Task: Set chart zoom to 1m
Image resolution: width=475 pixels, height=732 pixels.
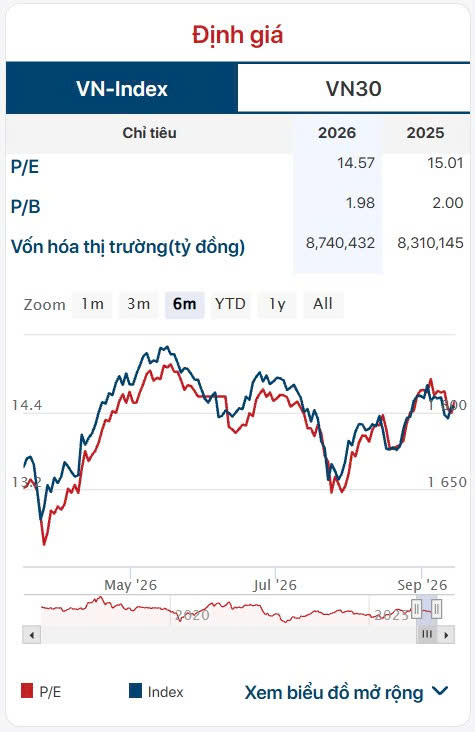Action: point(92,304)
